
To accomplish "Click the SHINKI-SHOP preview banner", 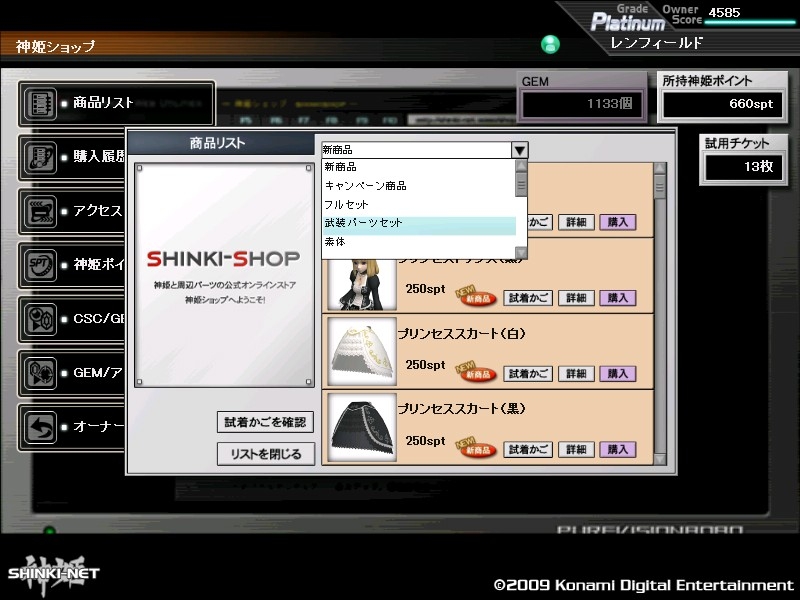I will point(224,275).
